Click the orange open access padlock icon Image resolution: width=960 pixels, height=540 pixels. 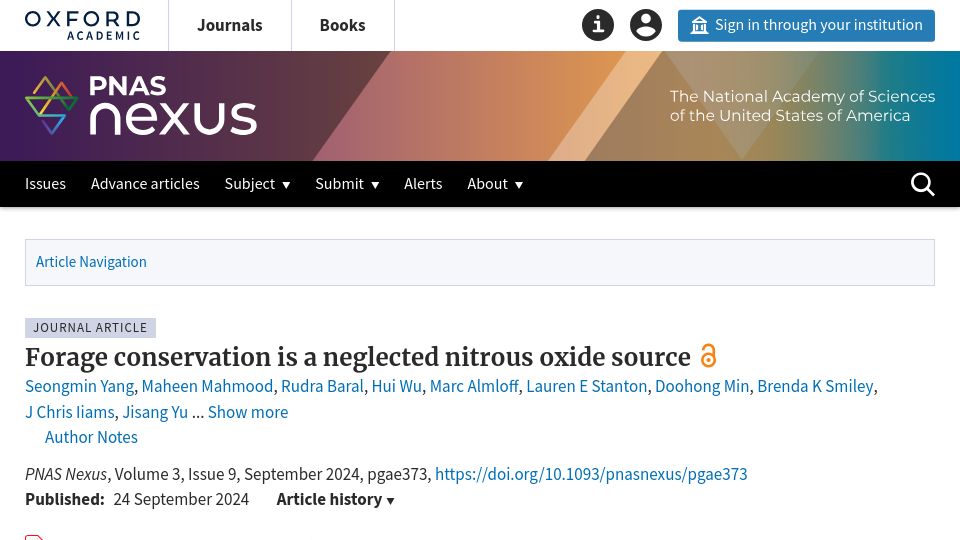[708, 356]
